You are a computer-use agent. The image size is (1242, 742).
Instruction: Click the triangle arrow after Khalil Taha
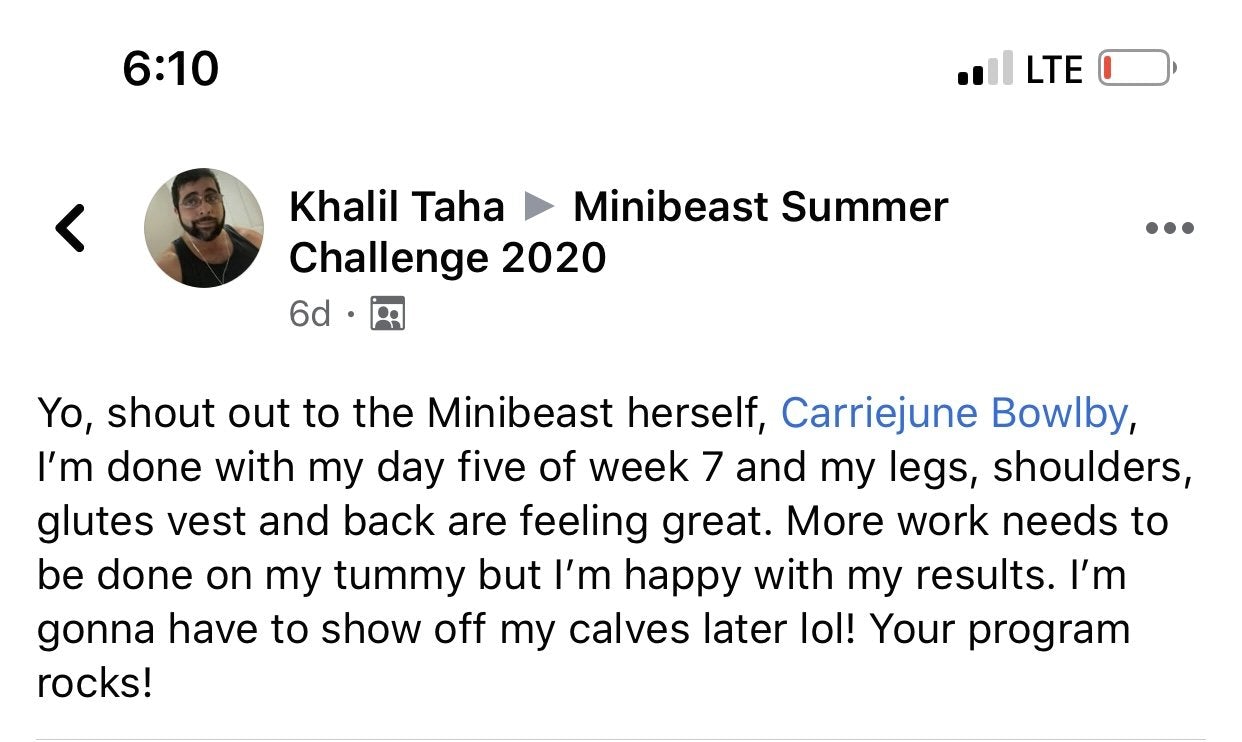coord(539,208)
